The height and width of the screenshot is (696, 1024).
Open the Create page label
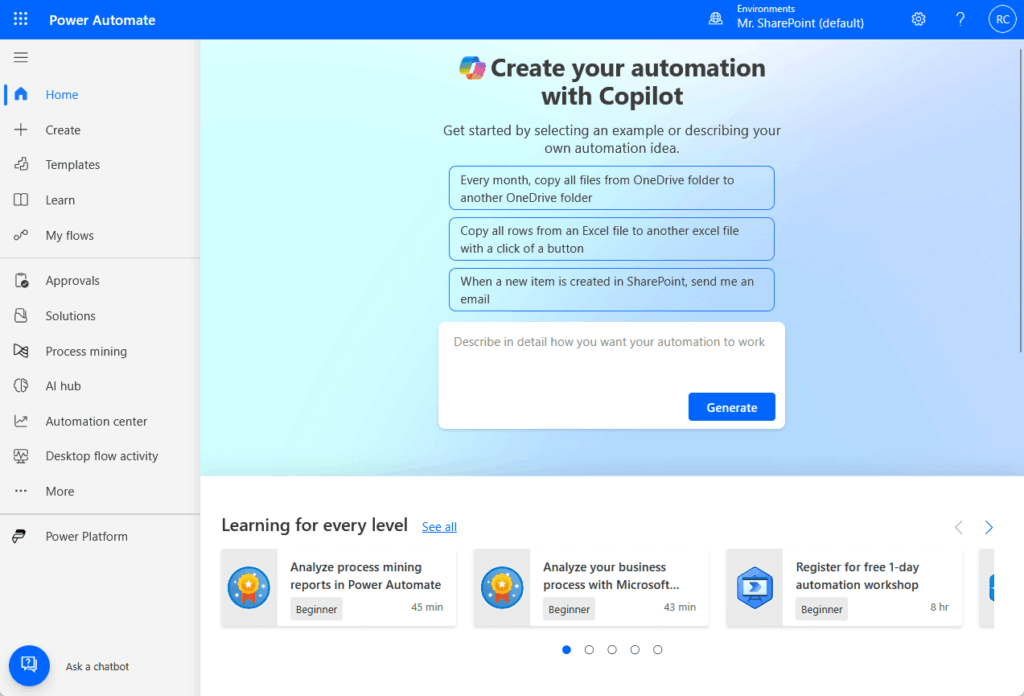click(63, 130)
